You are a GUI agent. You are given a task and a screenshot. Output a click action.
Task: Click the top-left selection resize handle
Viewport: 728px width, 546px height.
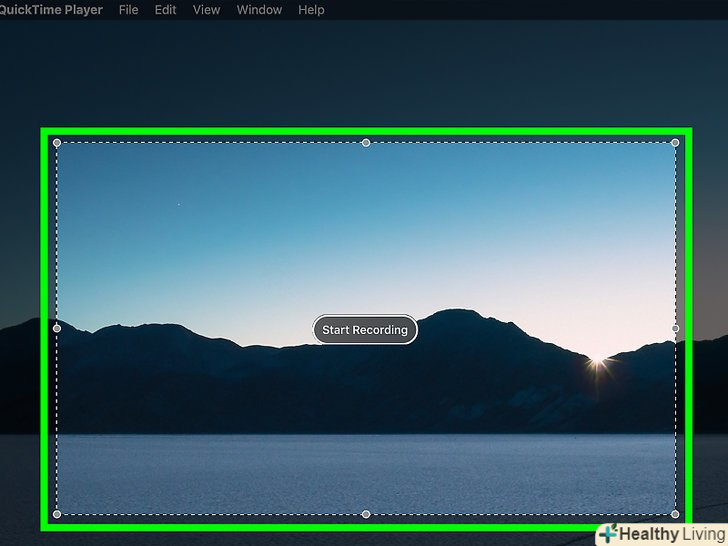click(x=57, y=143)
